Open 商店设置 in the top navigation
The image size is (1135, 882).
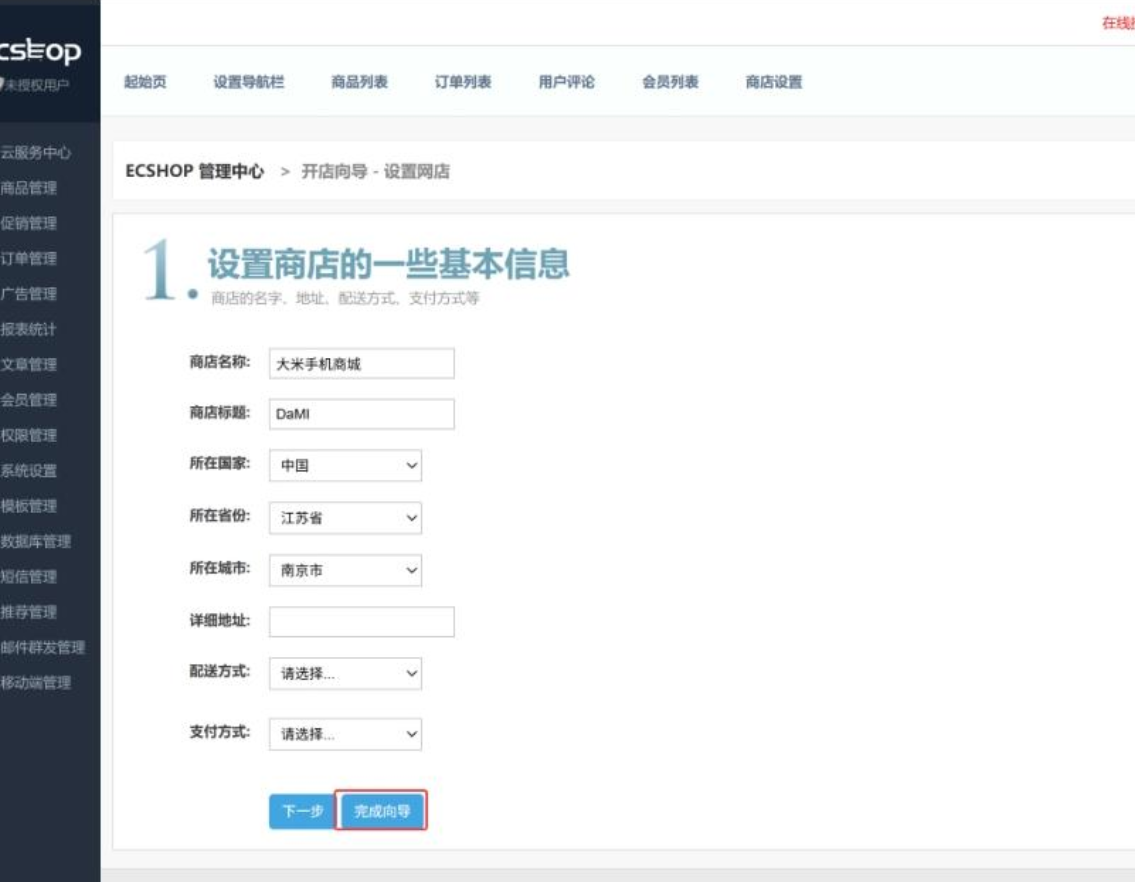click(774, 82)
